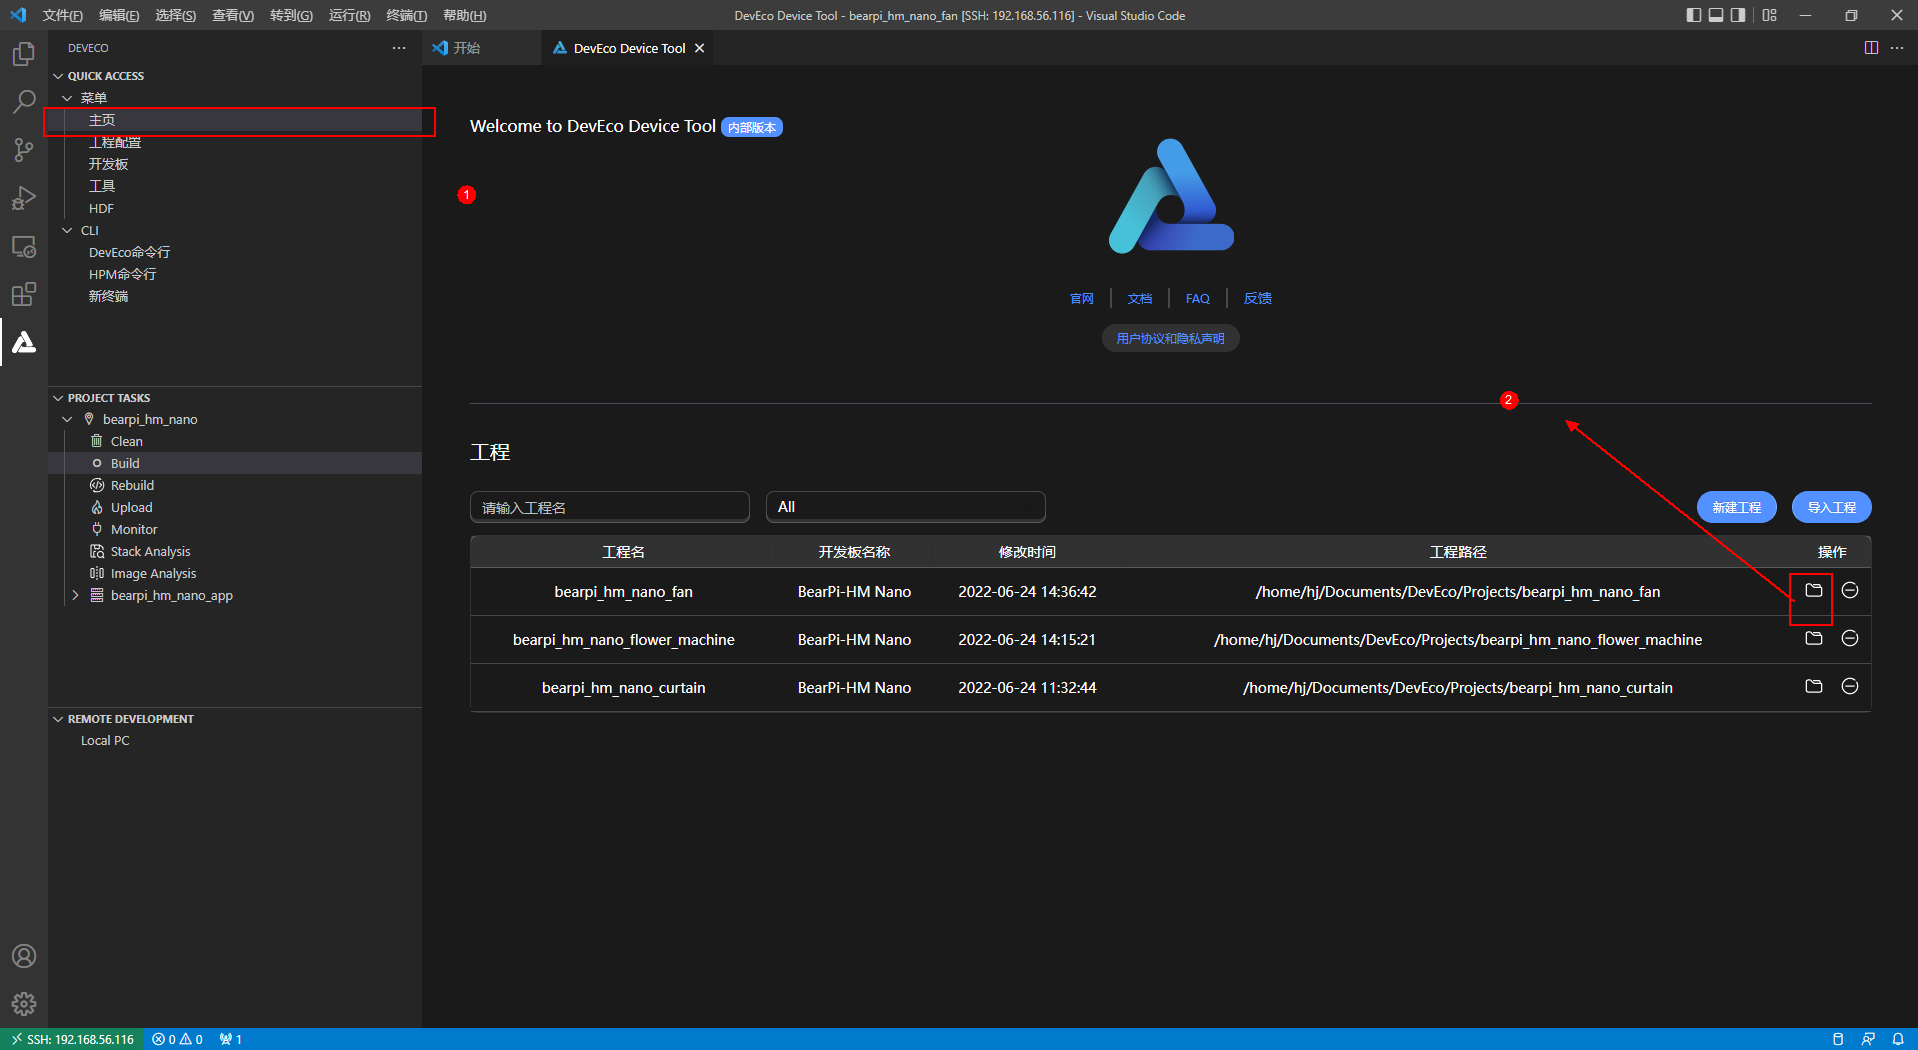Open the 反馈 link
This screenshot has height=1050, width=1918.
point(1258,298)
